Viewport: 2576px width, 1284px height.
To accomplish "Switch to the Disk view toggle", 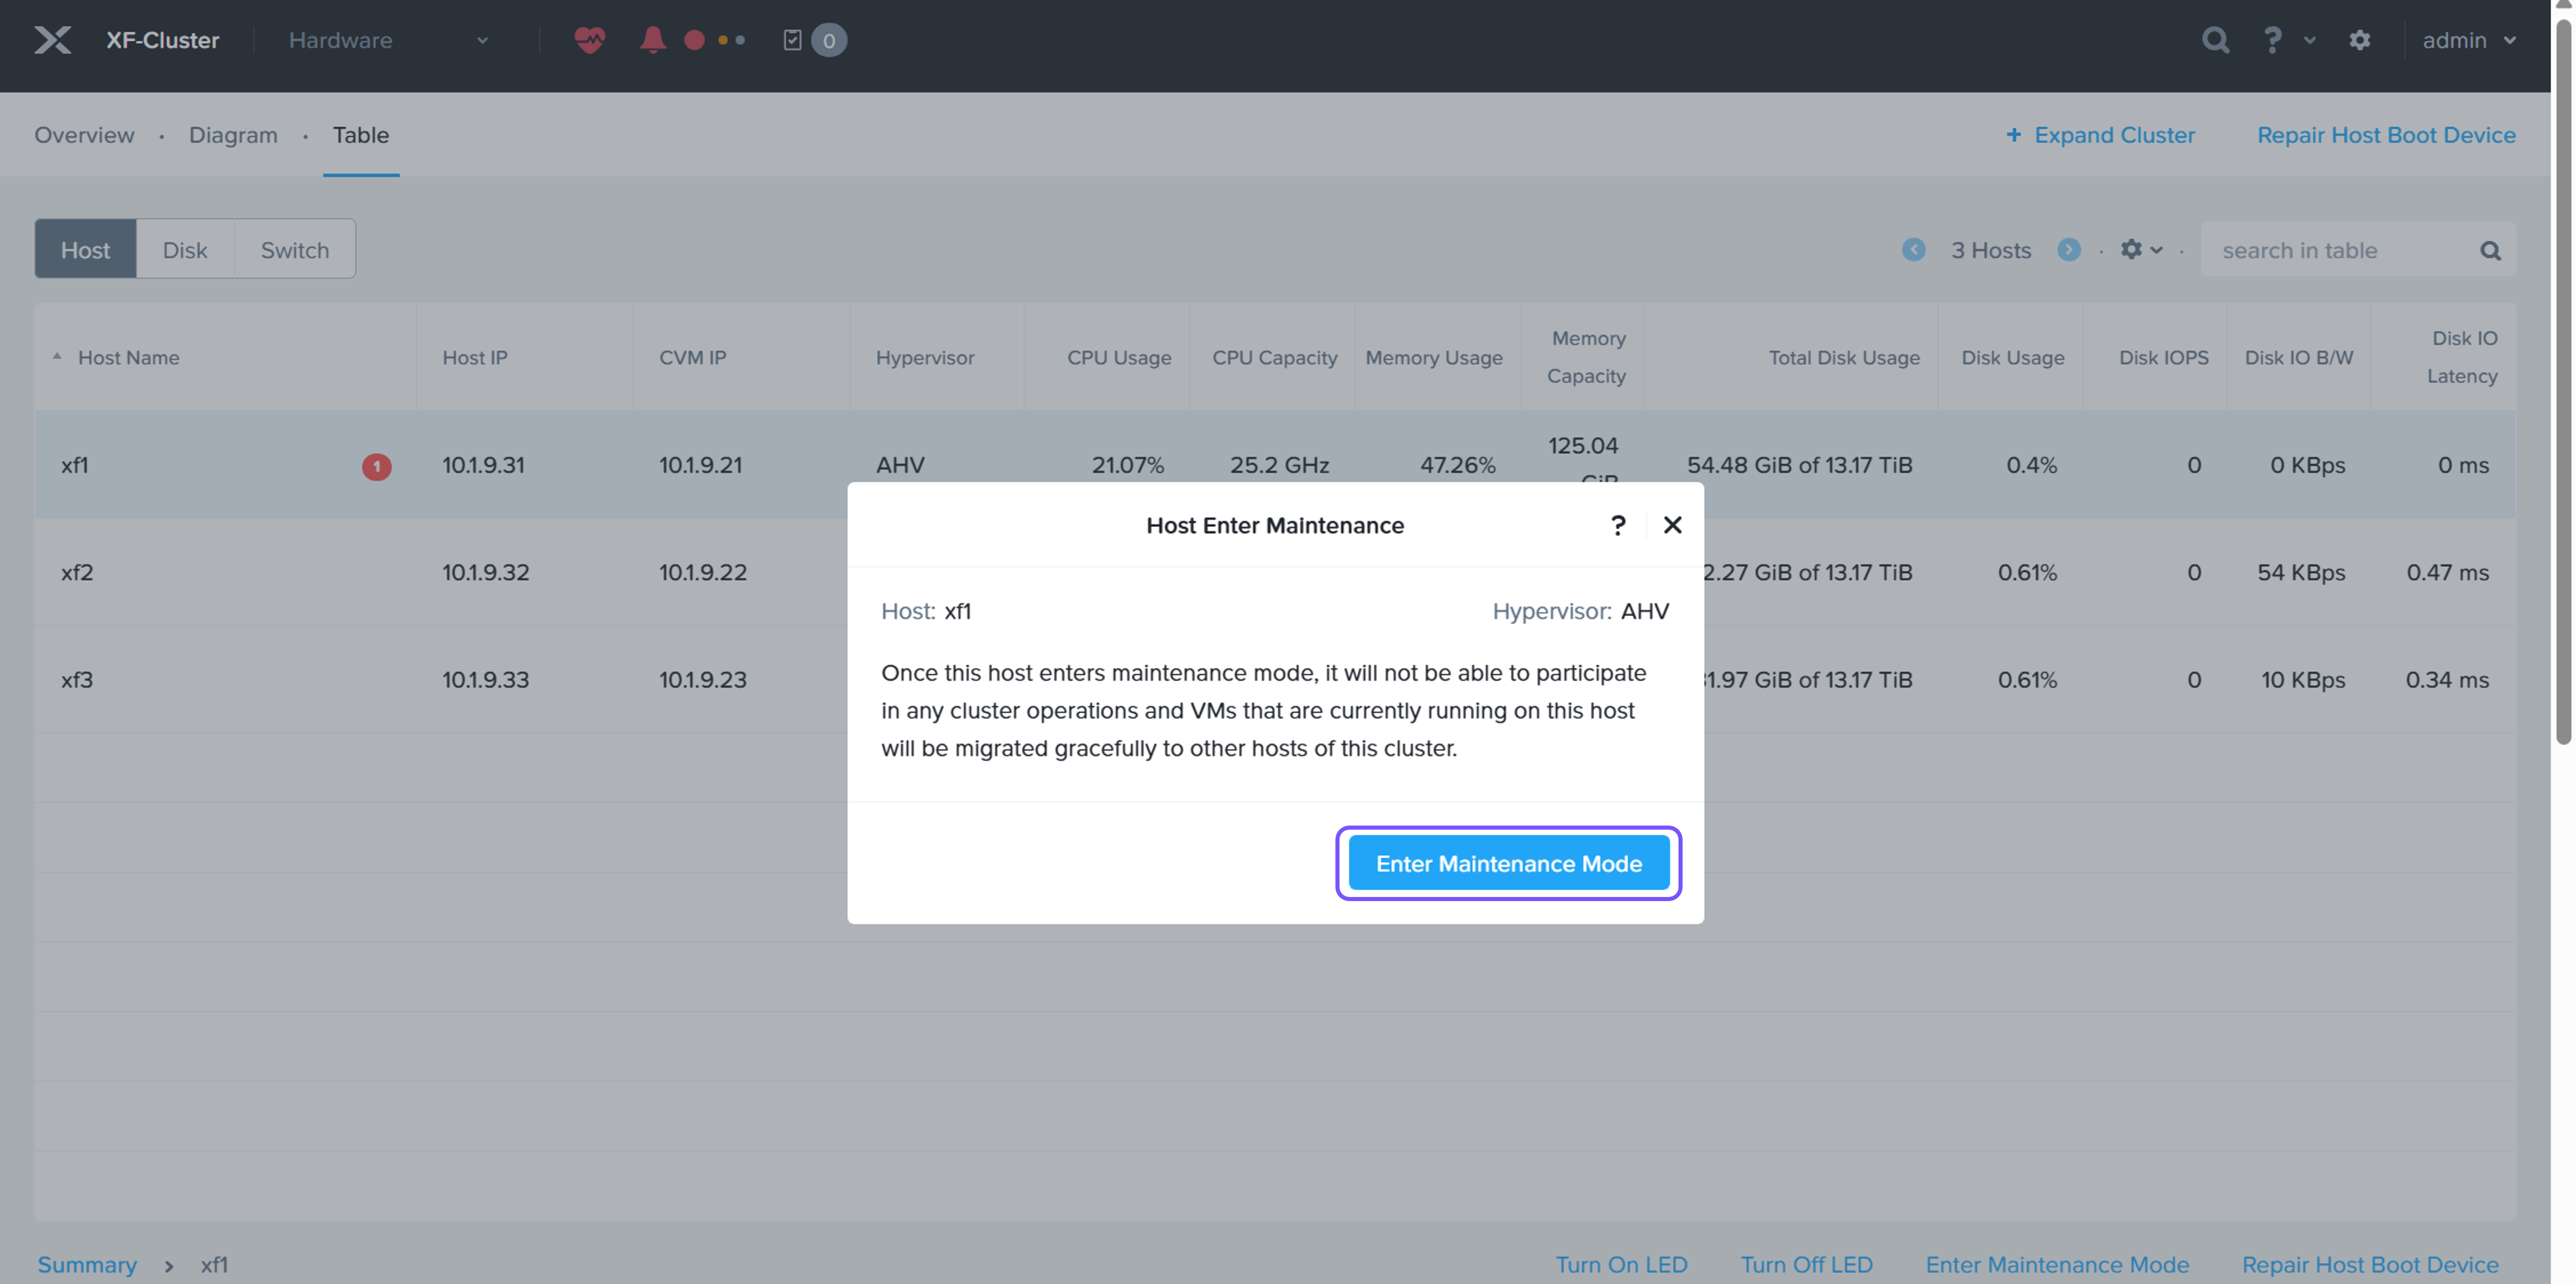I will coord(185,250).
